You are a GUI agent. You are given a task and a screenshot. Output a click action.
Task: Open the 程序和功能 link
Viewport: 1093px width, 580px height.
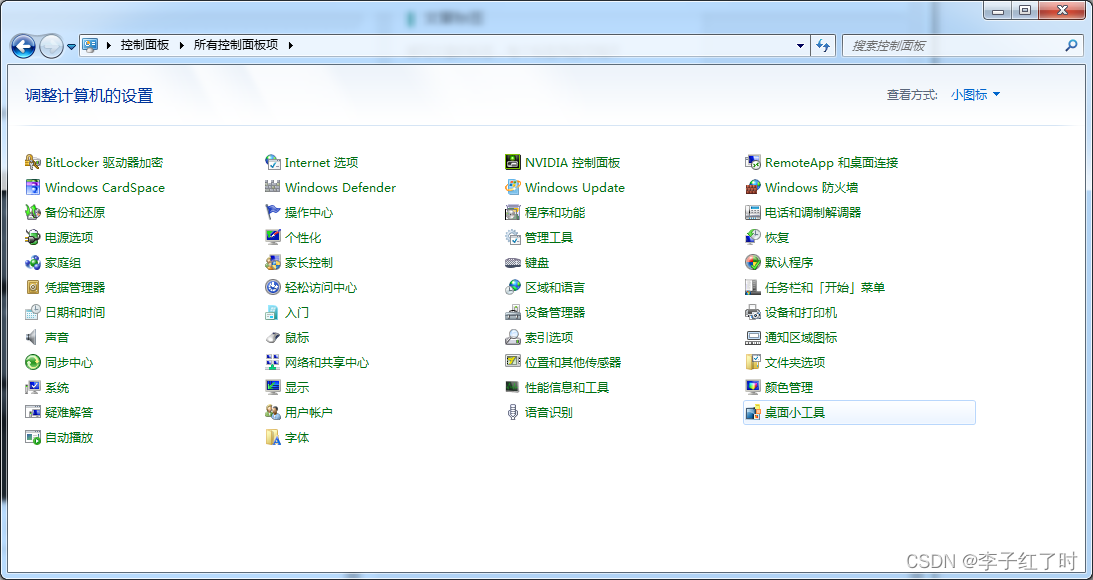tap(555, 213)
